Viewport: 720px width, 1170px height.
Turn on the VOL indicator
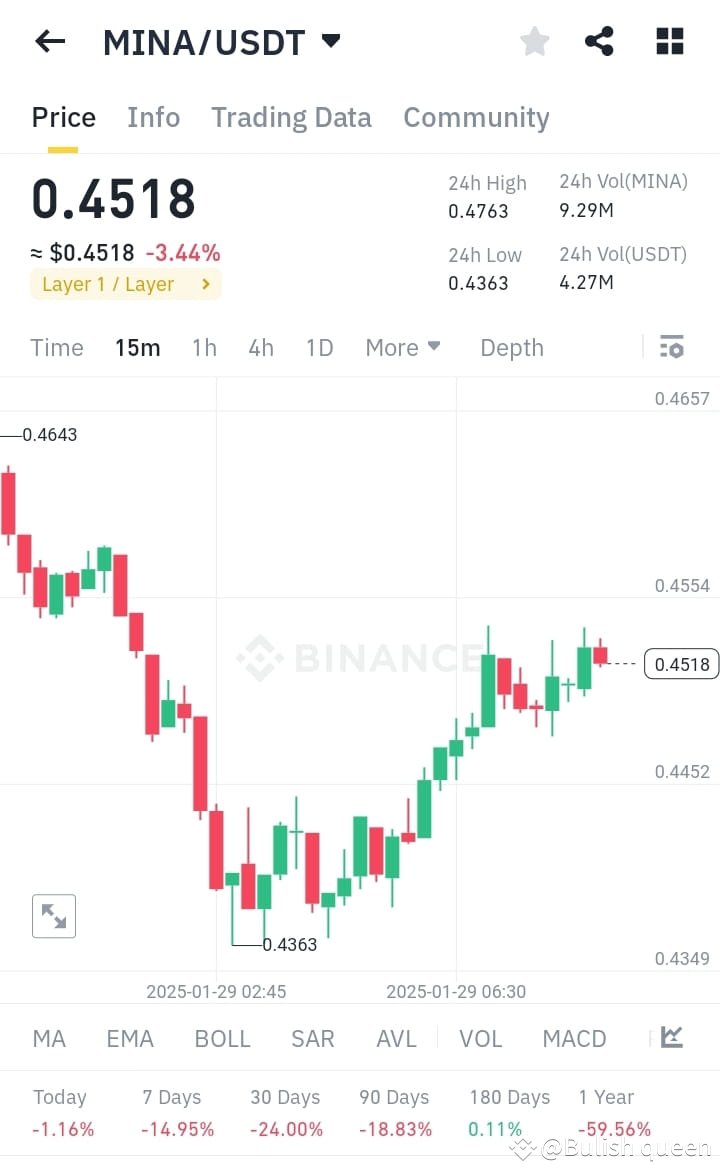click(x=481, y=1038)
